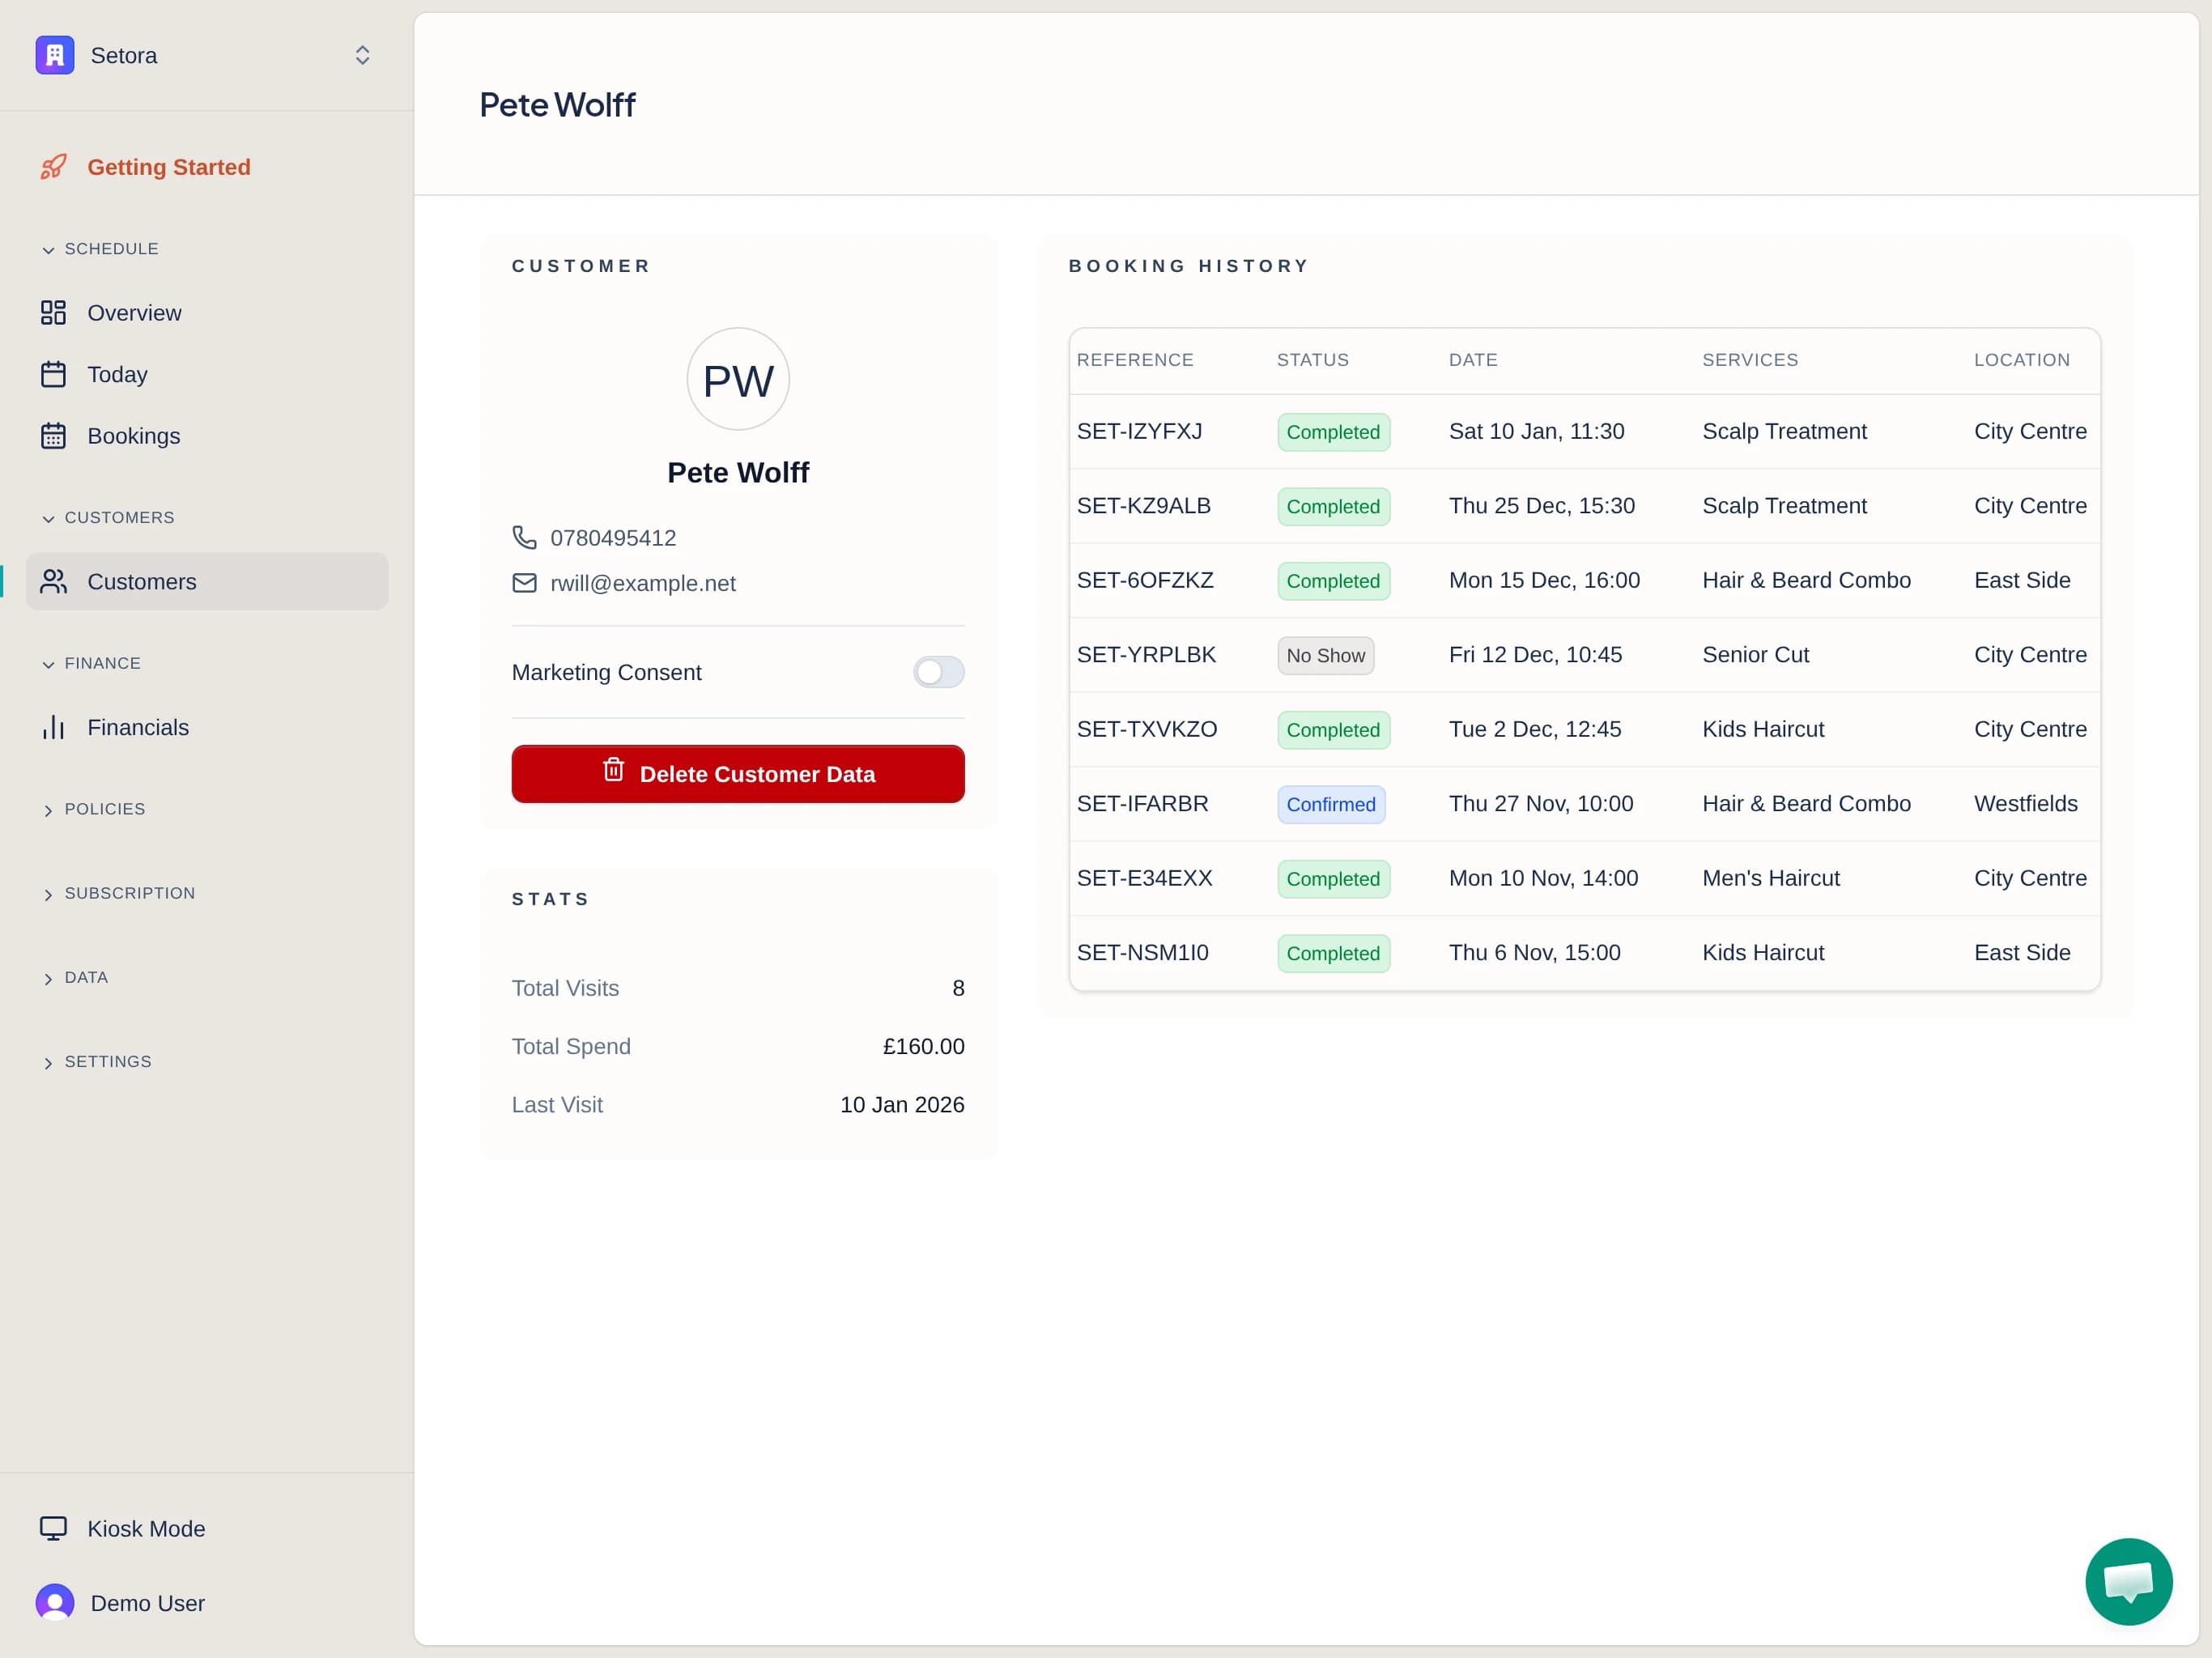Click the Demo User avatar
This screenshot has width=2212, height=1658.
click(54, 1601)
